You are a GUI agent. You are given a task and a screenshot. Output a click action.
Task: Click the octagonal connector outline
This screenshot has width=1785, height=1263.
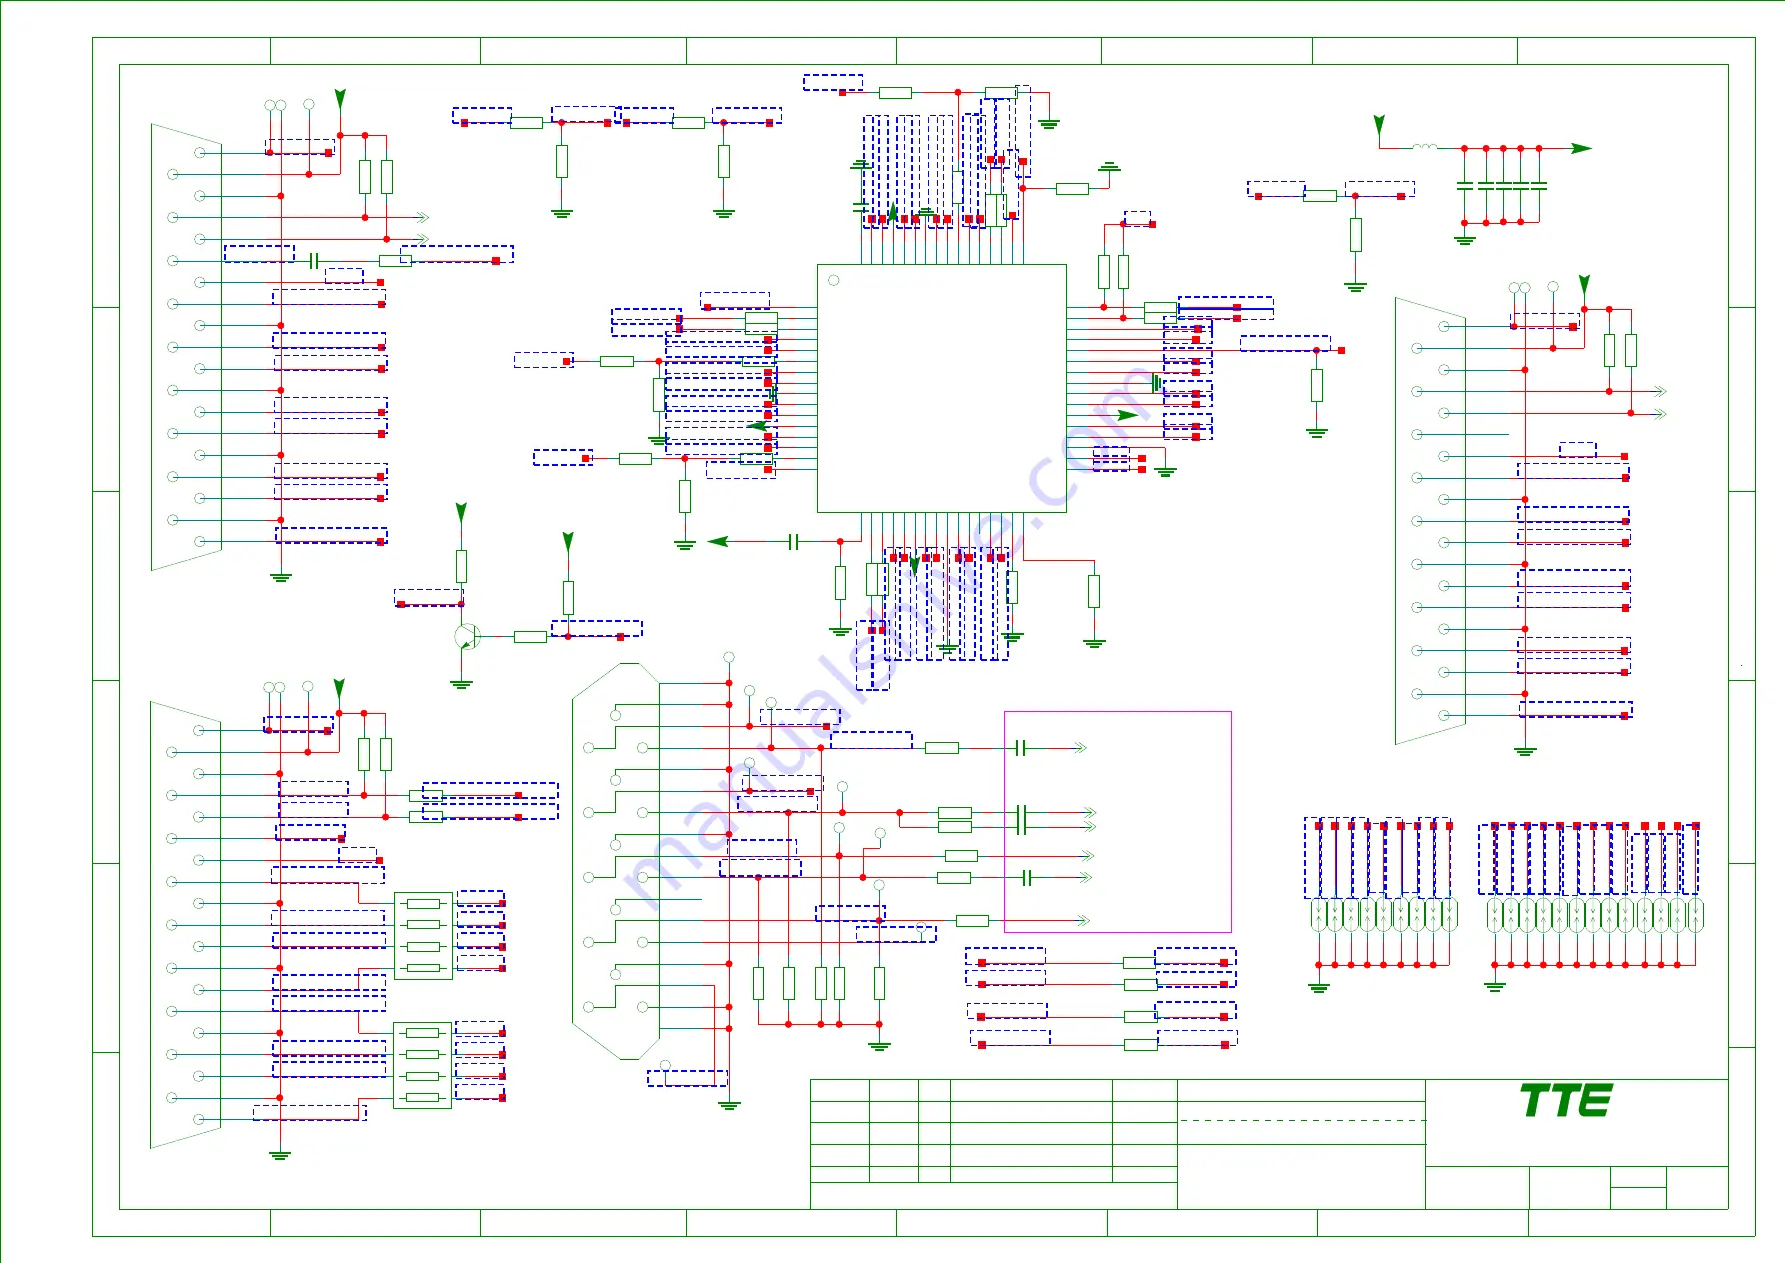click(x=616, y=861)
